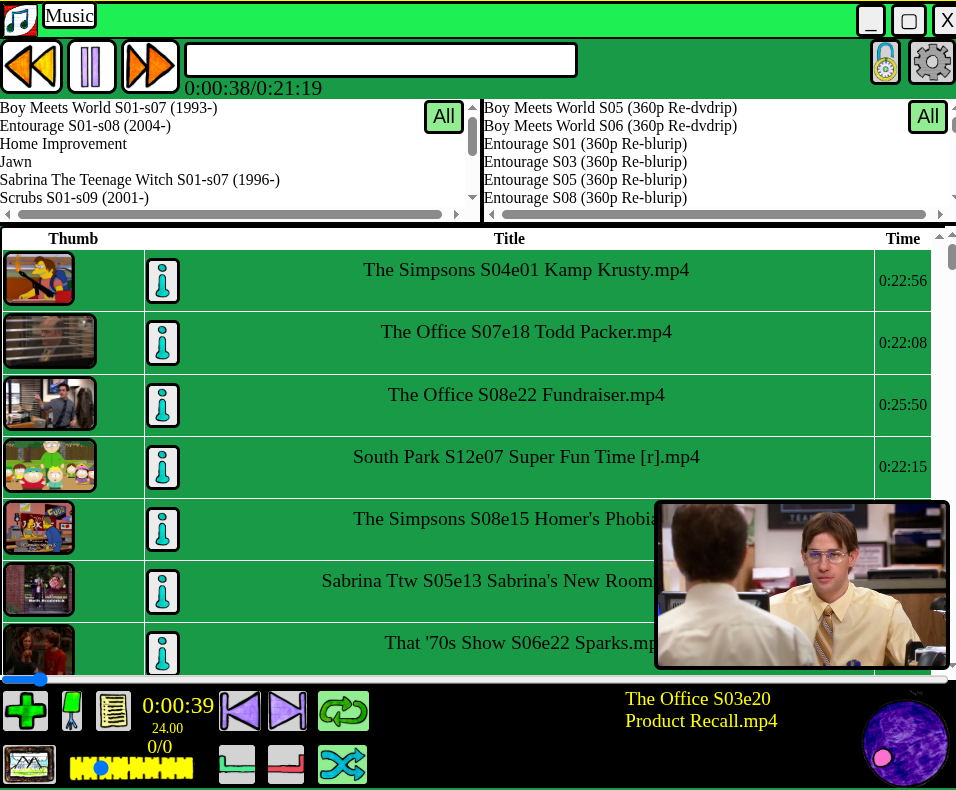This screenshot has width=956, height=790.
Task: Click The Office S08e22 Fundraiser thumbnail
Action: click(50, 403)
